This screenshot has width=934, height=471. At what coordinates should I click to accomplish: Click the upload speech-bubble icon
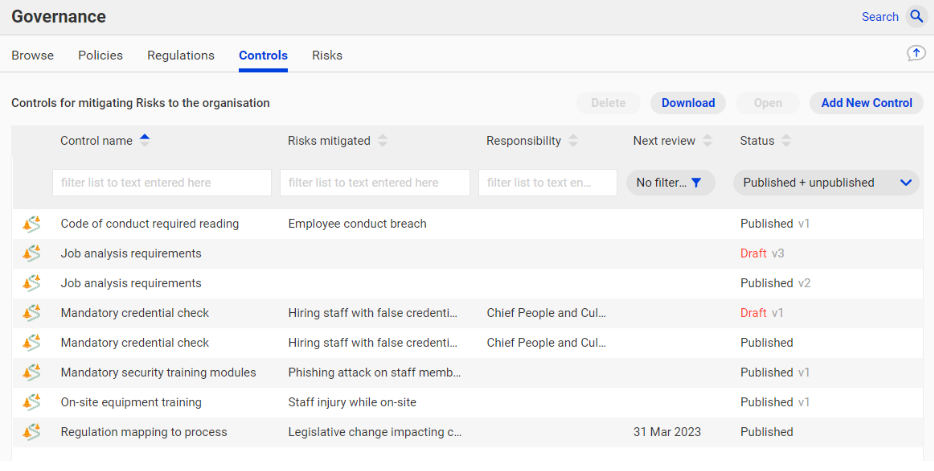click(x=916, y=54)
